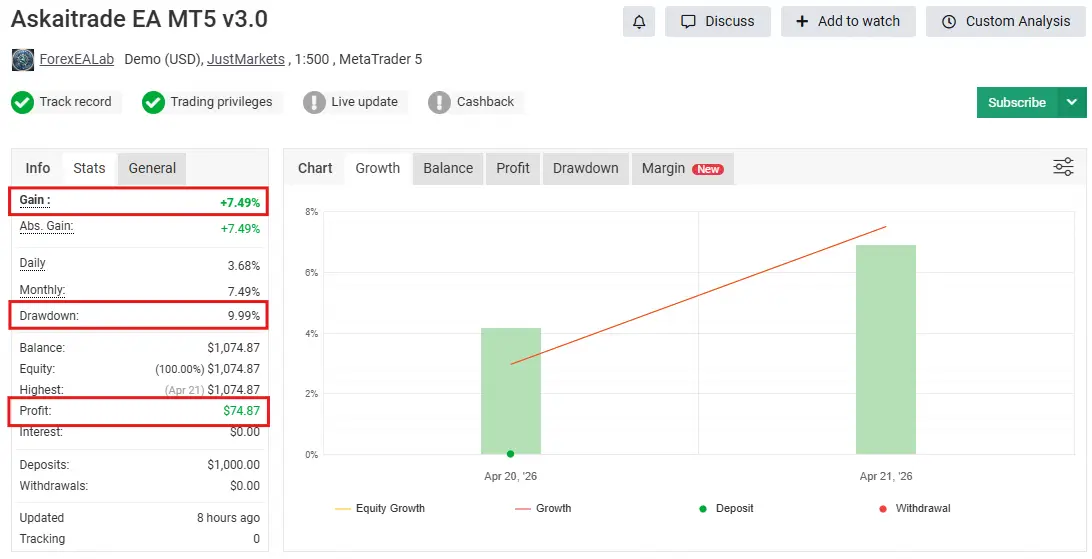This screenshot has height=559, width=1092.
Task: Toggle Growth line legend series
Action: [543, 508]
